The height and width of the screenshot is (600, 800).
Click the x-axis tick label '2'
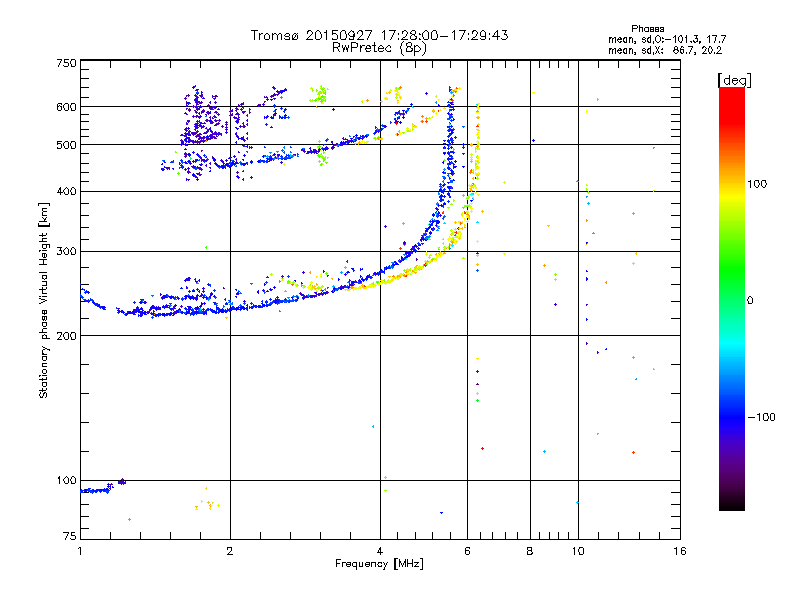(x=230, y=551)
